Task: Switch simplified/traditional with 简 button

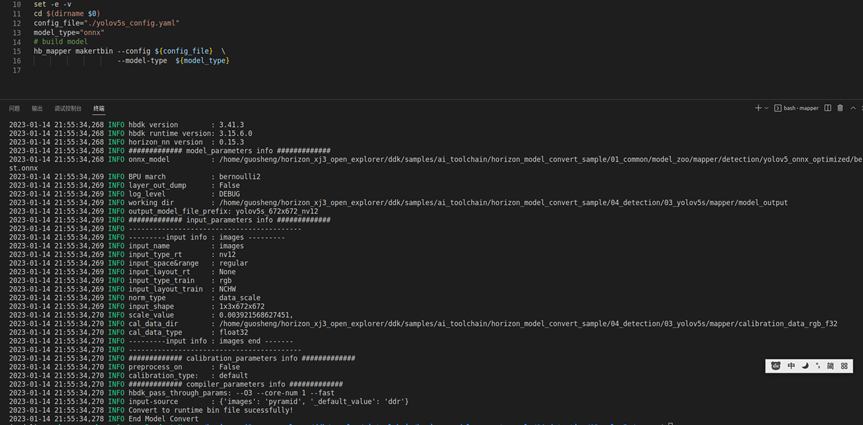Action: click(x=830, y=366)
